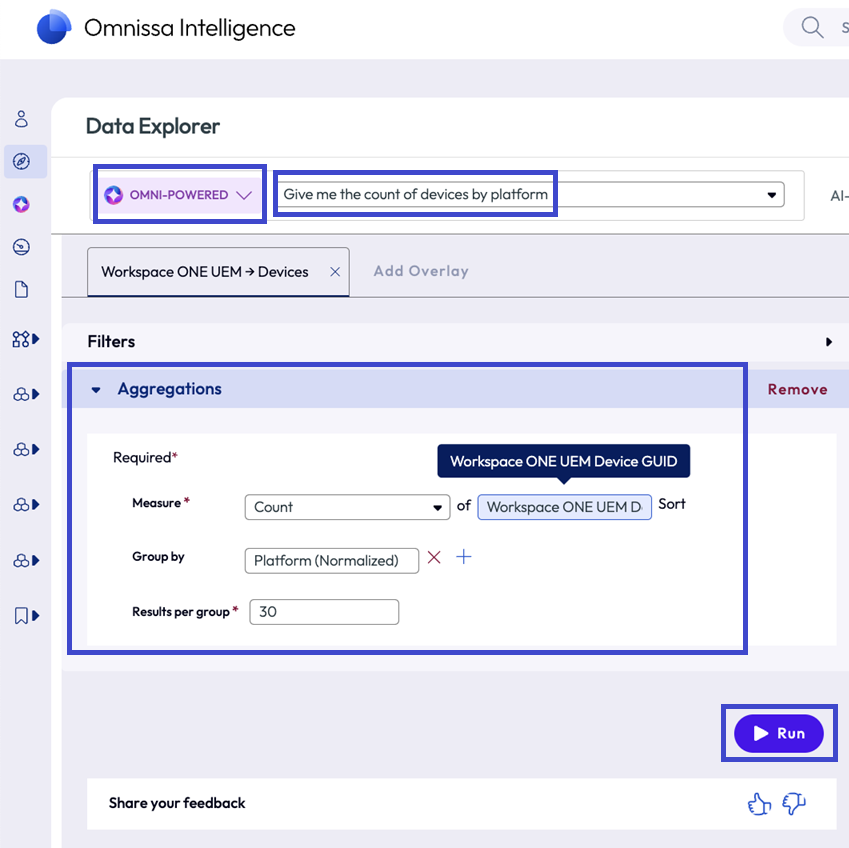This screenshot has width=849, height=848.
Task: Click the Sort link
Action: click(x=671, y=504)
